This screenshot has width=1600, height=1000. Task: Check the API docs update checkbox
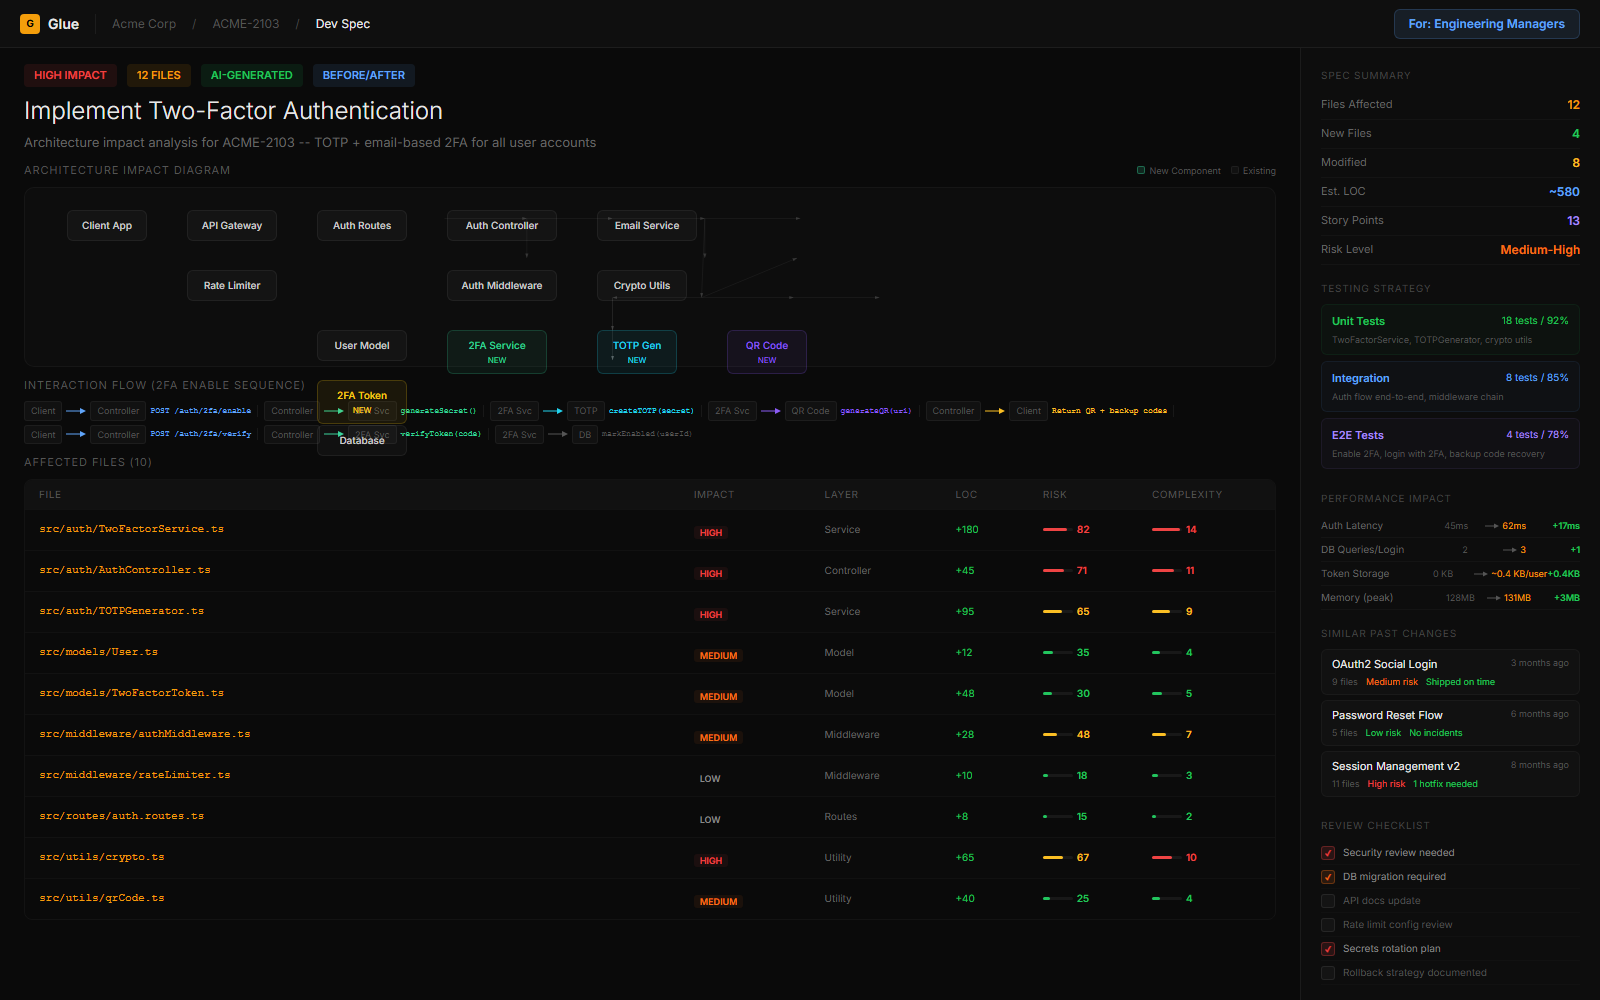(1328, 901)
